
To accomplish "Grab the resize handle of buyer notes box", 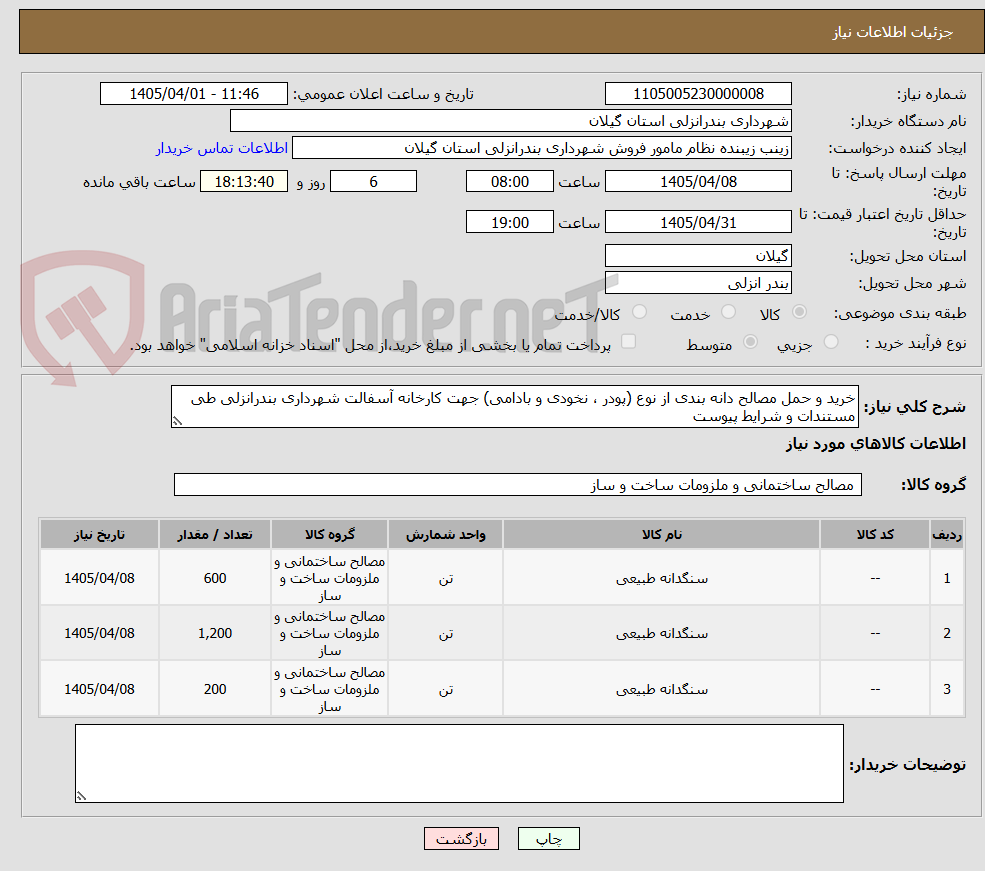I will [81, 796].
